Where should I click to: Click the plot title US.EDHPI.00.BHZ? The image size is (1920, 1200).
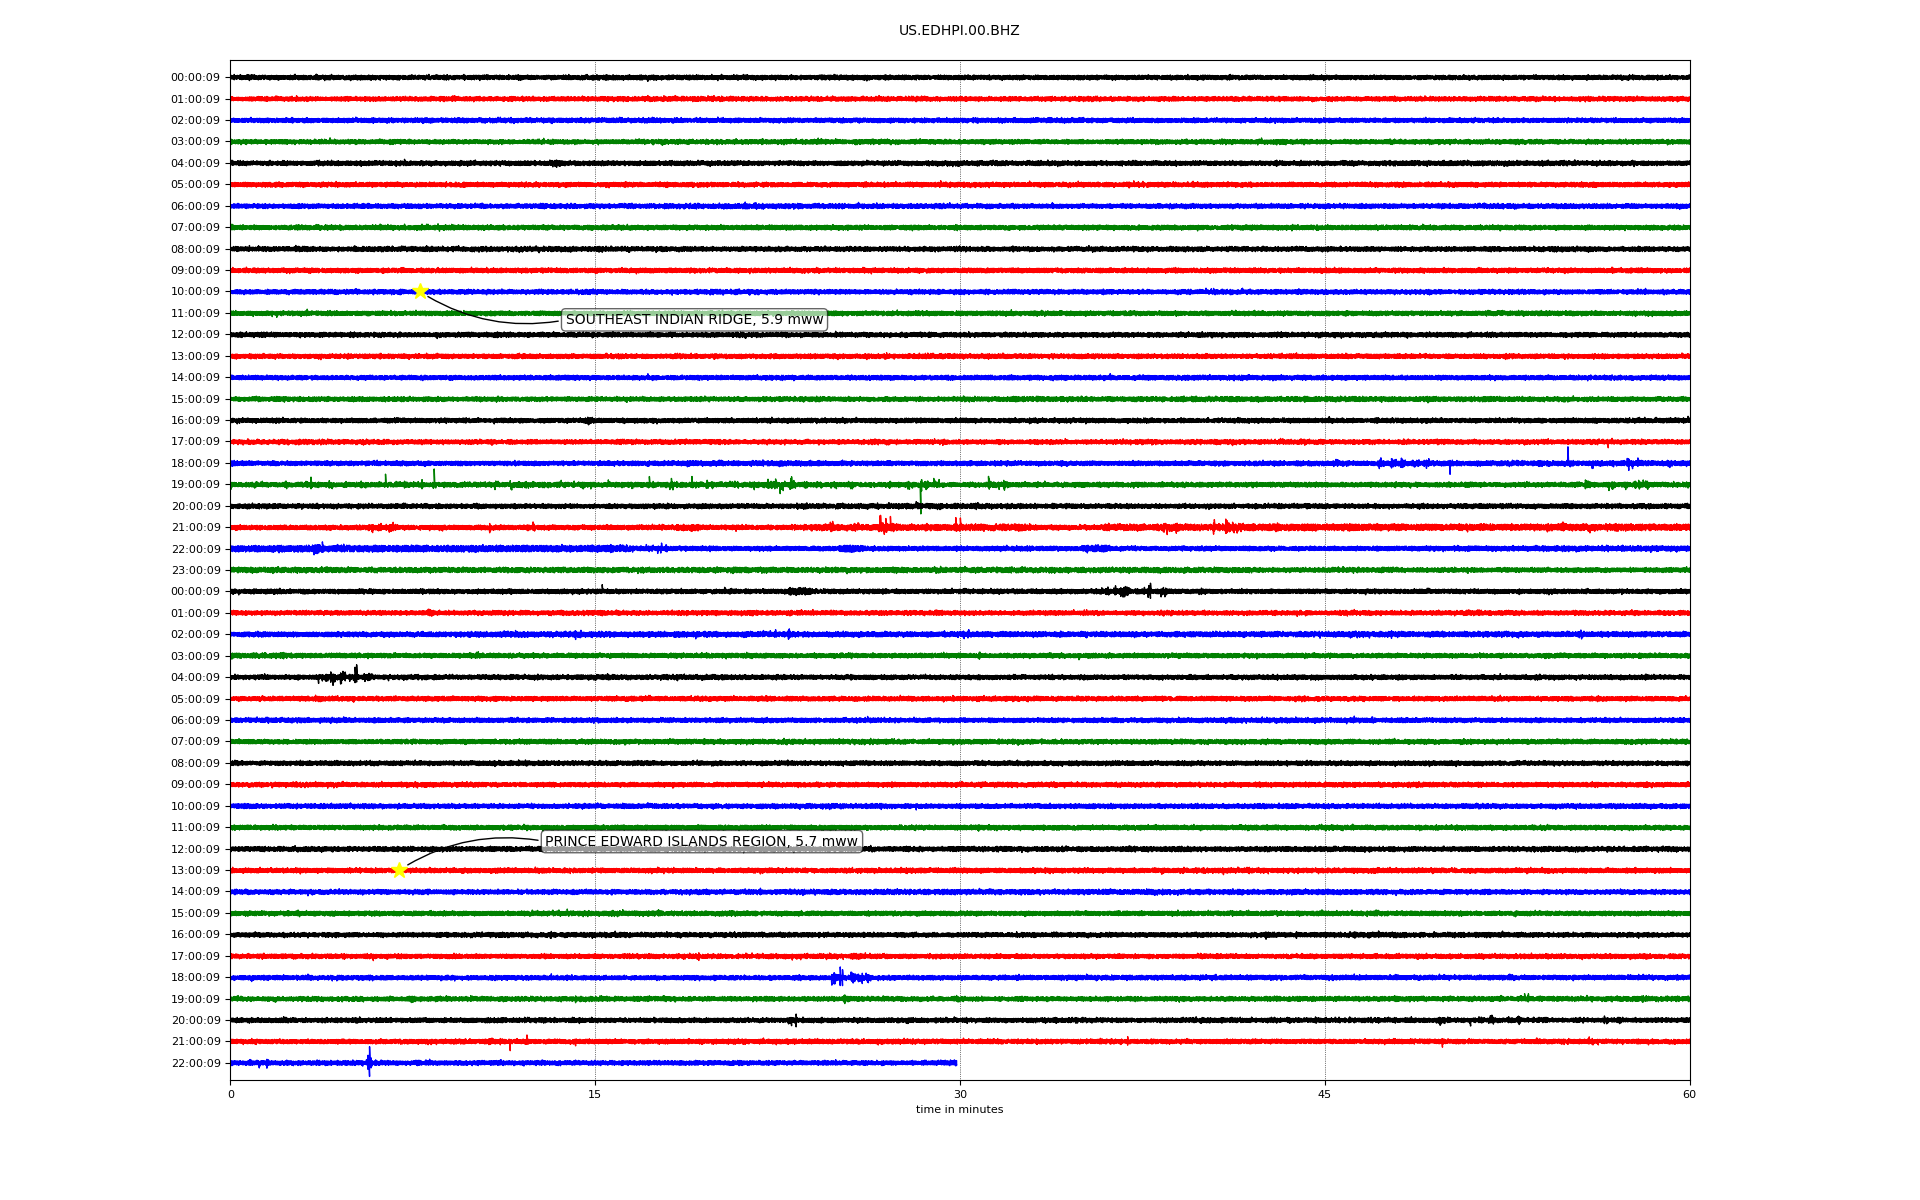tap(959, 31)
